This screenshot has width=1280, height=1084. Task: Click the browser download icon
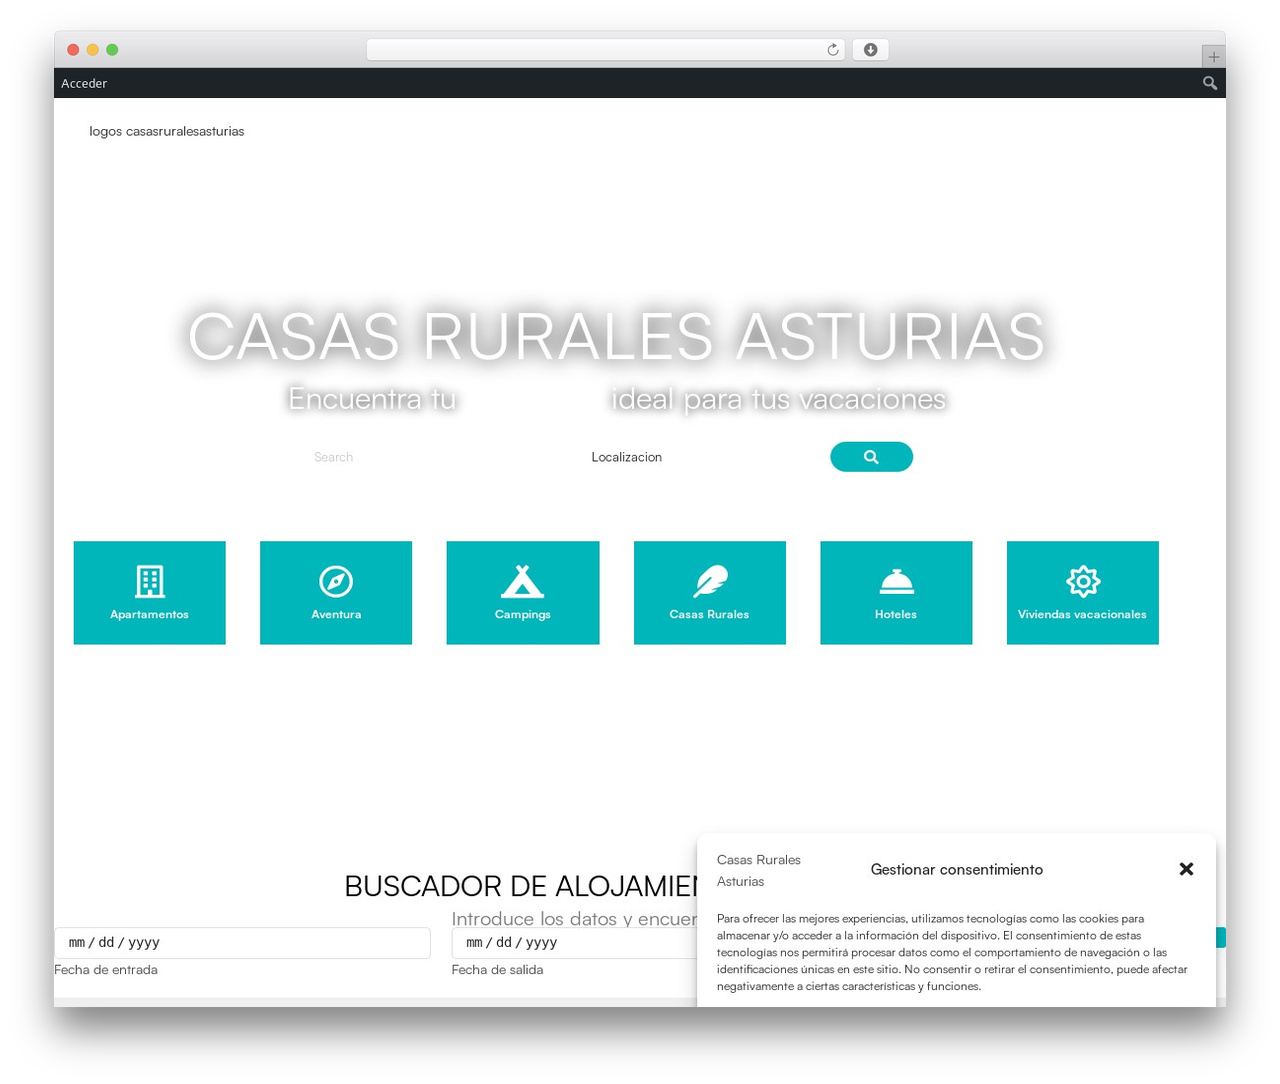870,50
